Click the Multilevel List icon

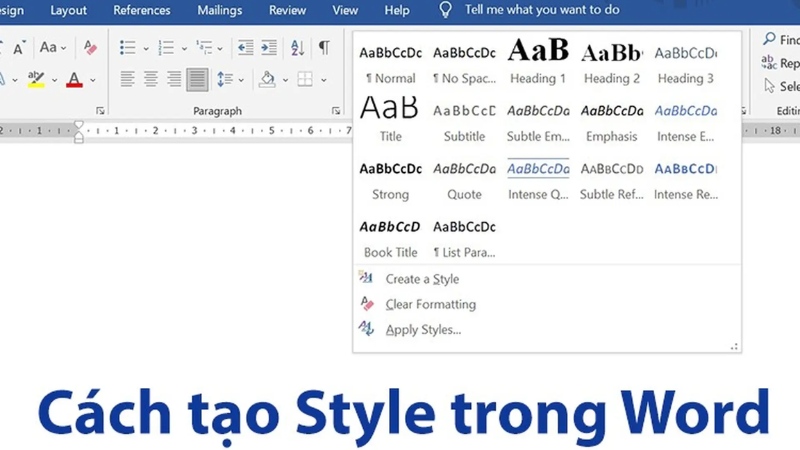(204, 48)
